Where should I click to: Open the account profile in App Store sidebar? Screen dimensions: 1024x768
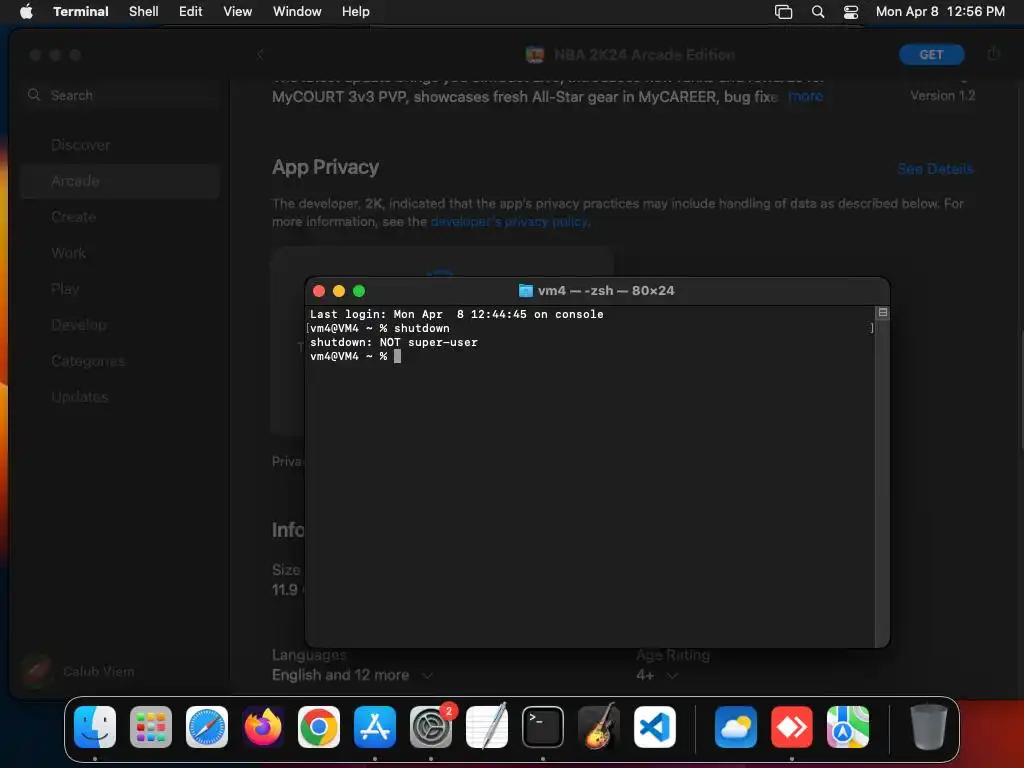click(78, 671)
